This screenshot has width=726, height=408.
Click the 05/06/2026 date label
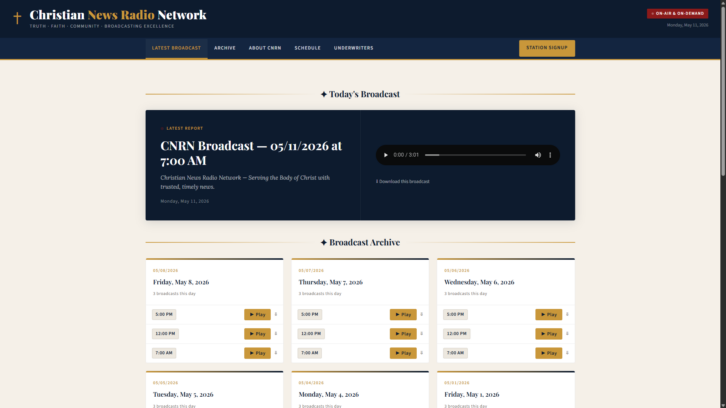(x=457, y=270)
